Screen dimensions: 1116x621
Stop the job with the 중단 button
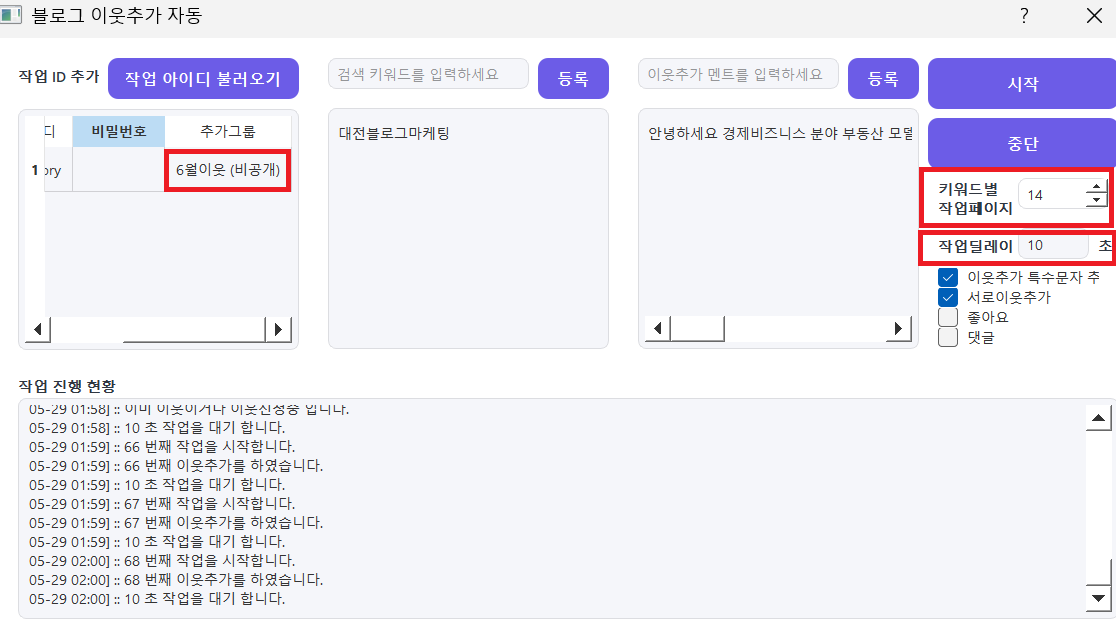pyautogui.click(x=1022, y=144)
